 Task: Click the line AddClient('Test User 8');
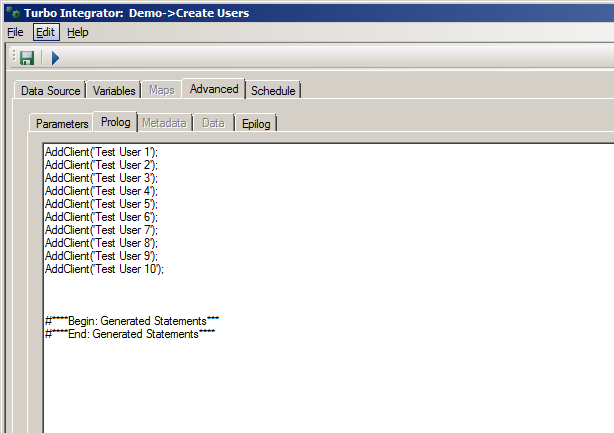pos(101,243)
